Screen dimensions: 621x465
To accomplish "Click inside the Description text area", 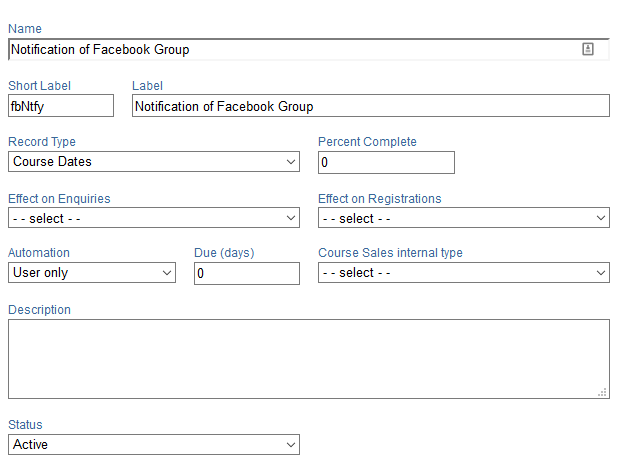I will pos(309,359).
